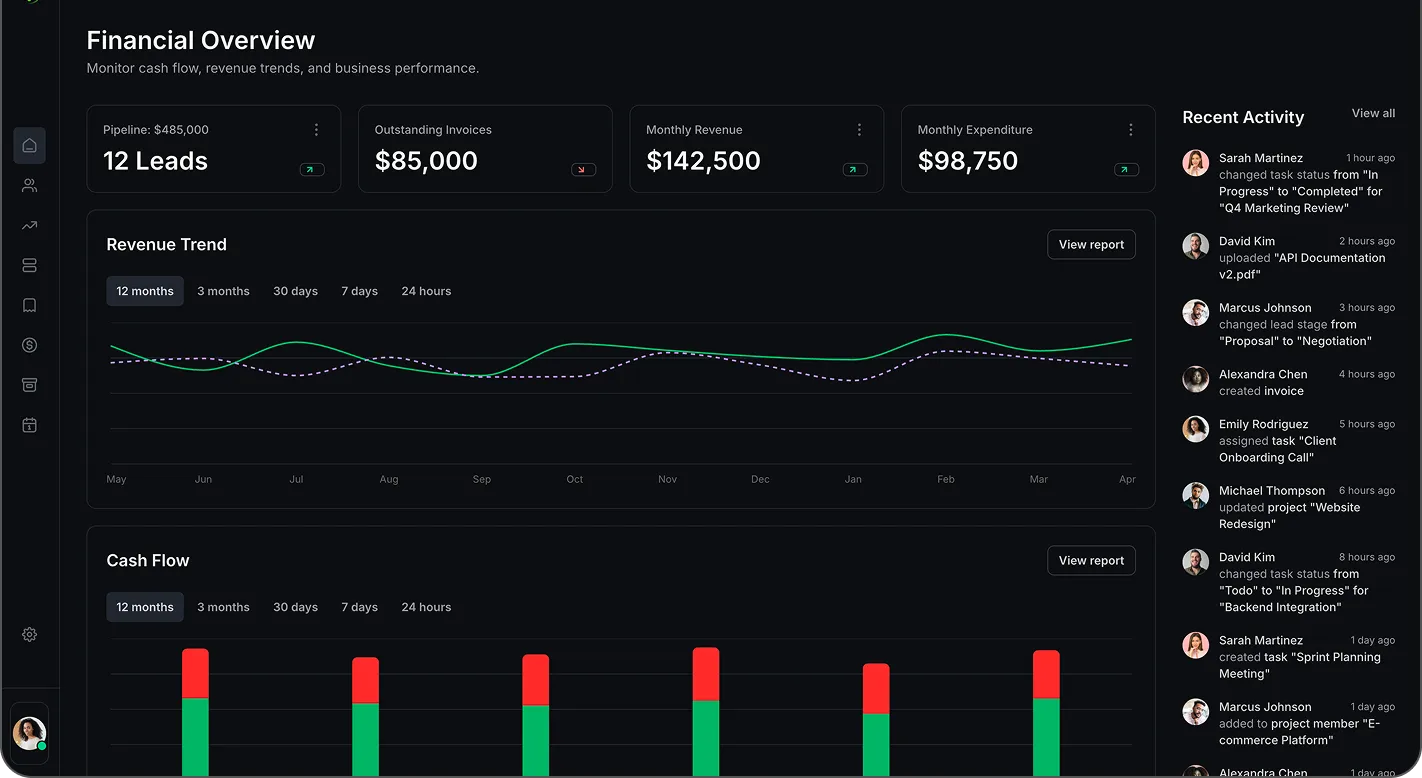Click View report in Cash Flow
Image resolution: width=1422 pixels, height=778 pixels.
click(1091, 561)
